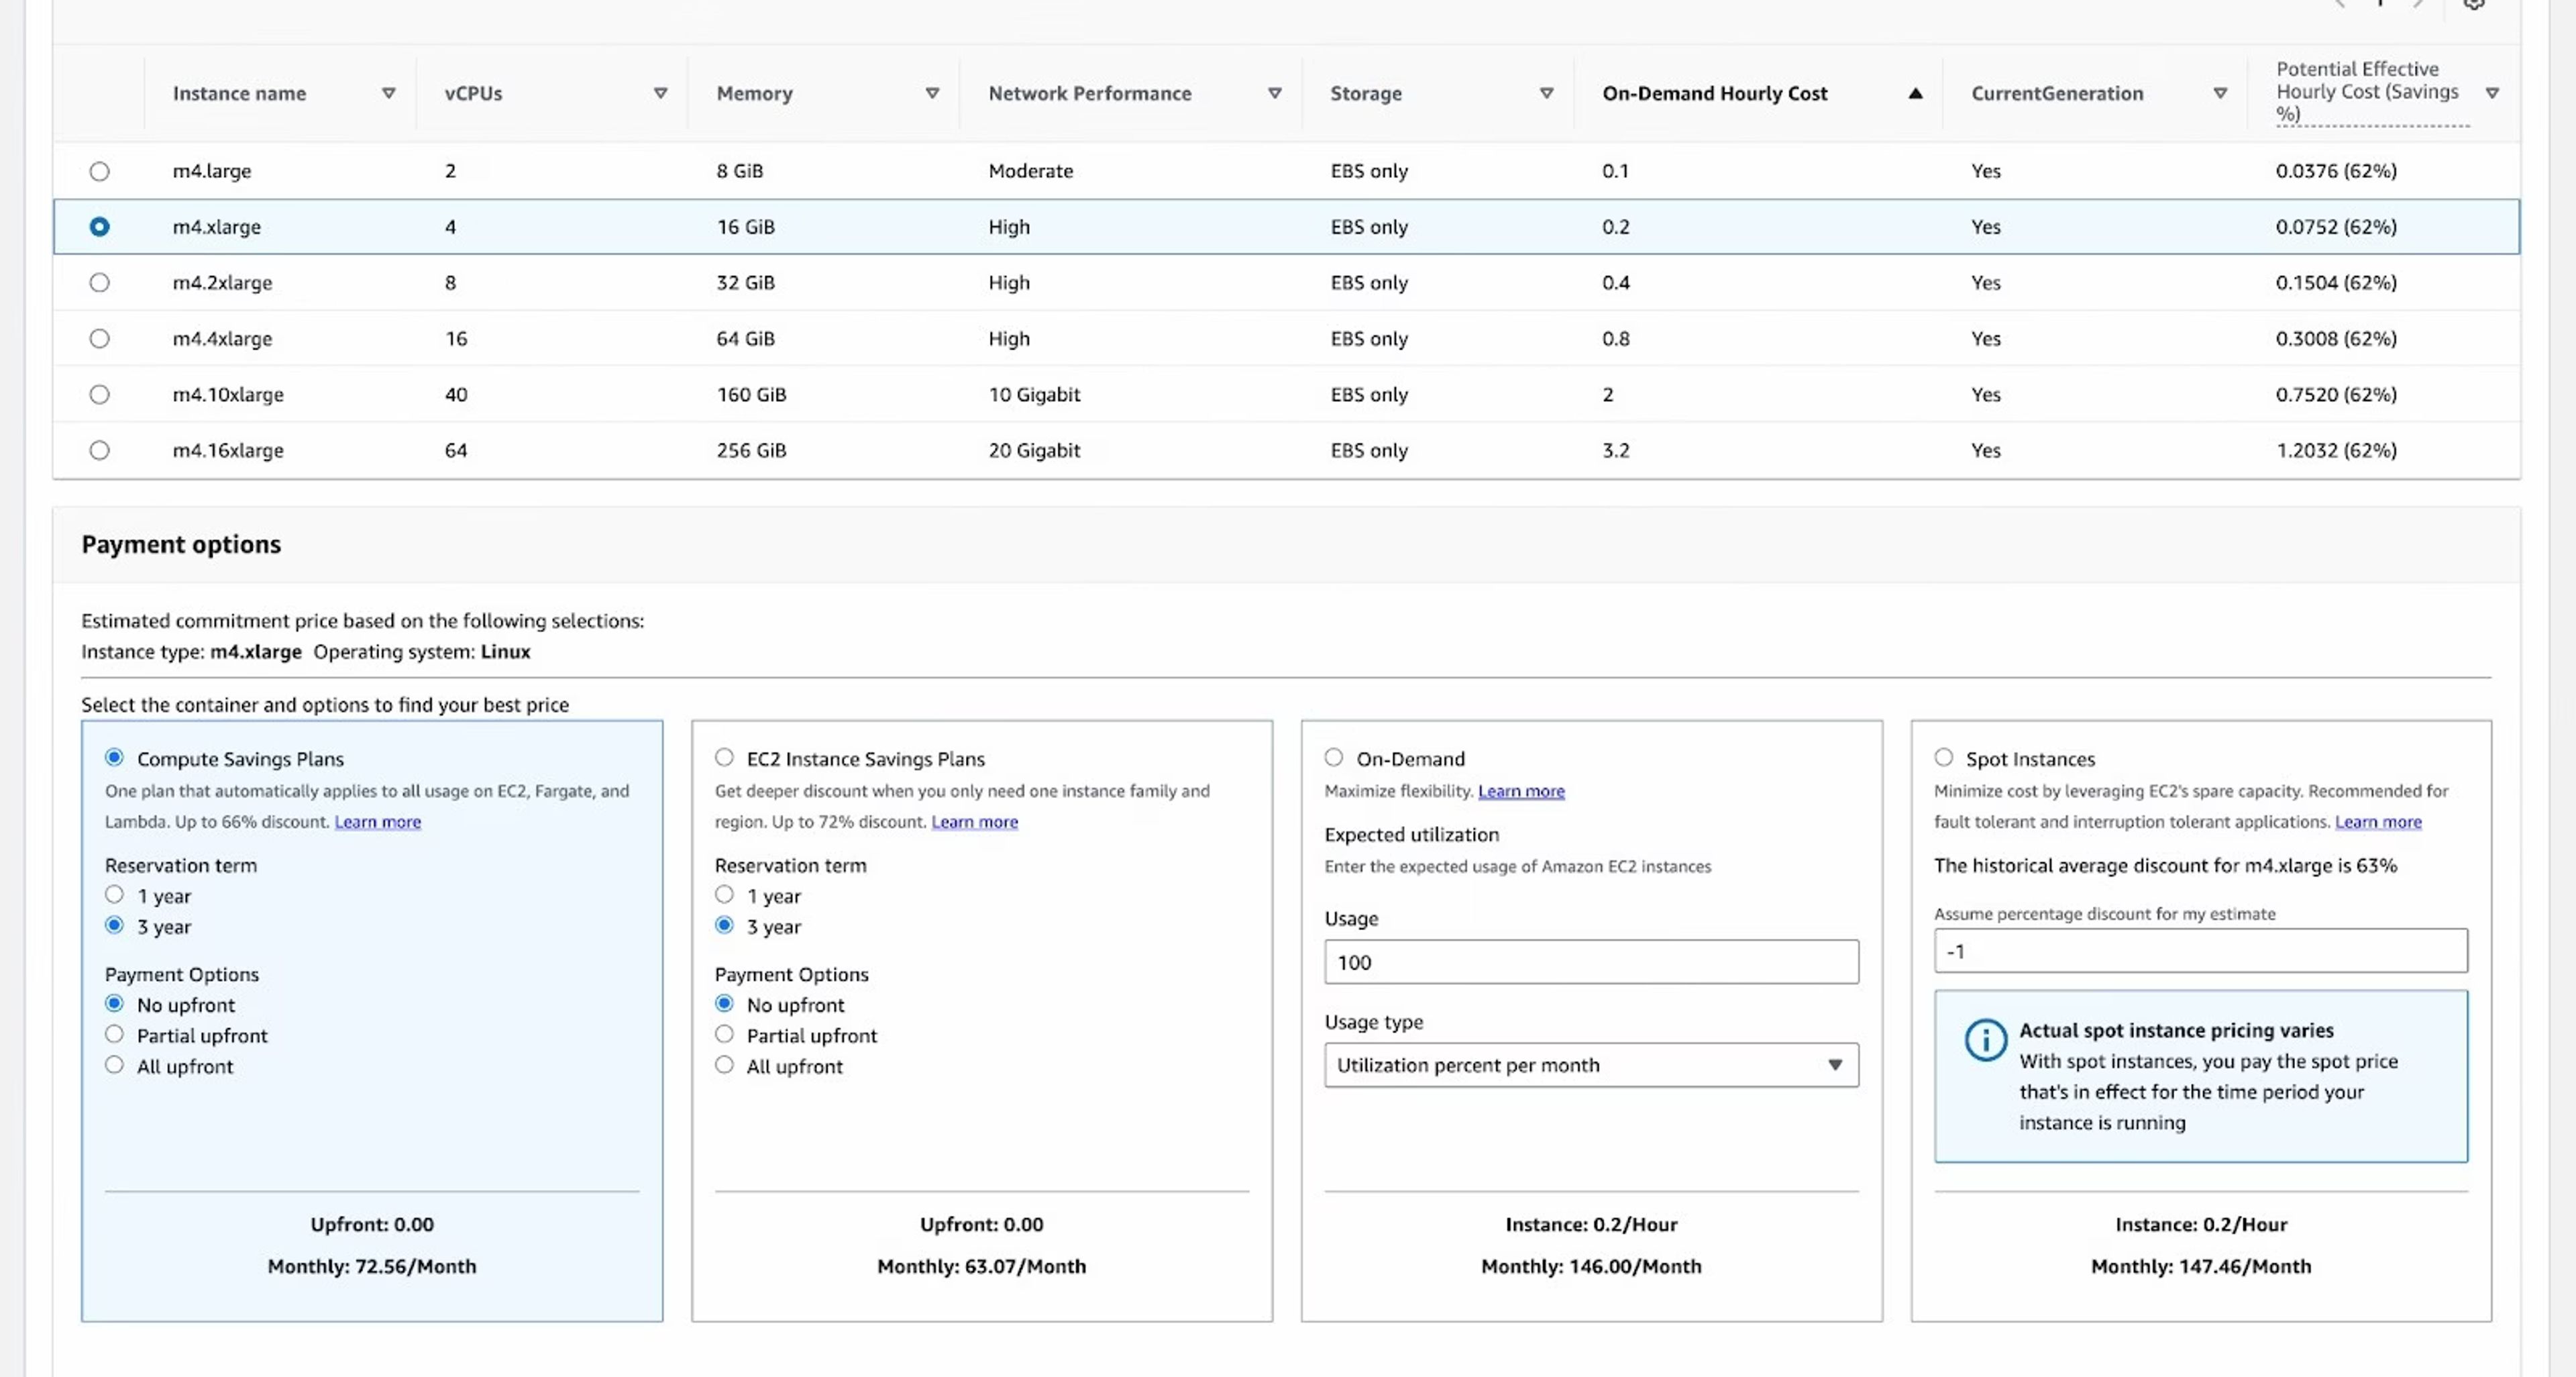This screenshot has width=2576, height=1377.
Task: Click the 20 Gigabit network performance cell
Action: 1034,451
